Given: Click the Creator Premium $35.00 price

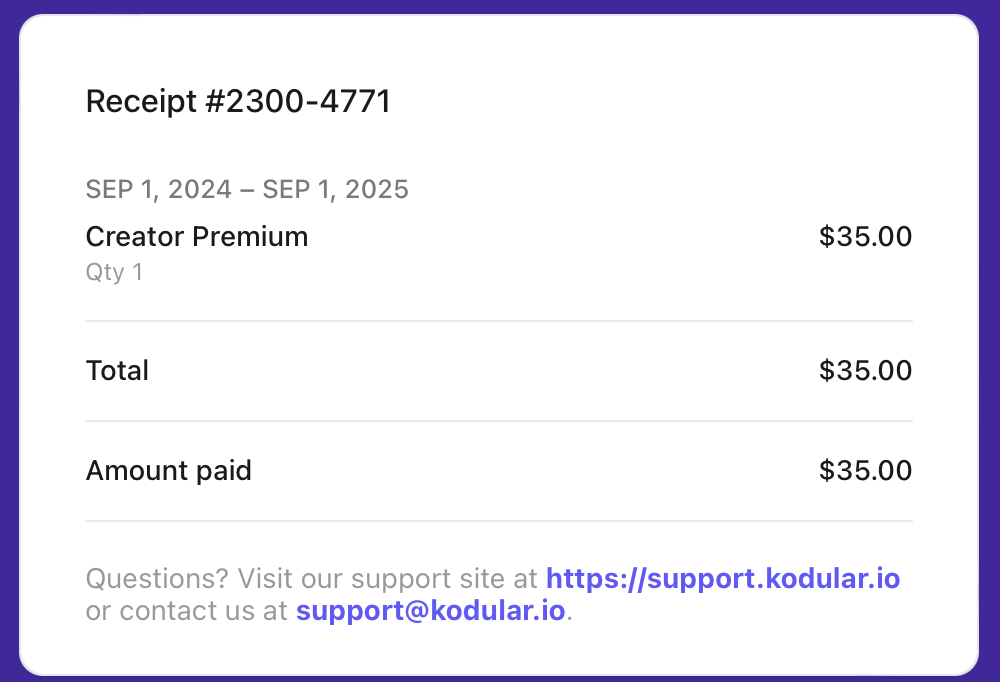Looking at the screenshot, I should (865, 237).
